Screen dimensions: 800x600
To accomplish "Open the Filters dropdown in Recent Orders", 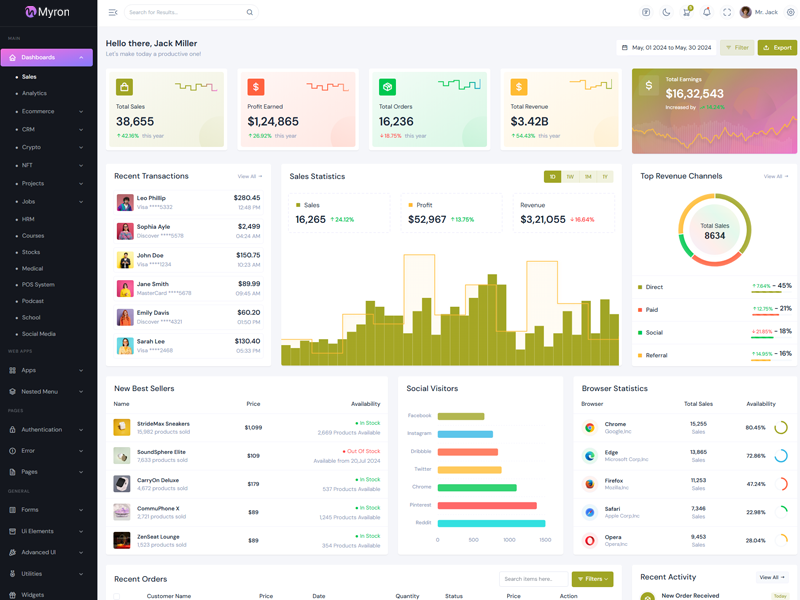I will coord(592,579).
